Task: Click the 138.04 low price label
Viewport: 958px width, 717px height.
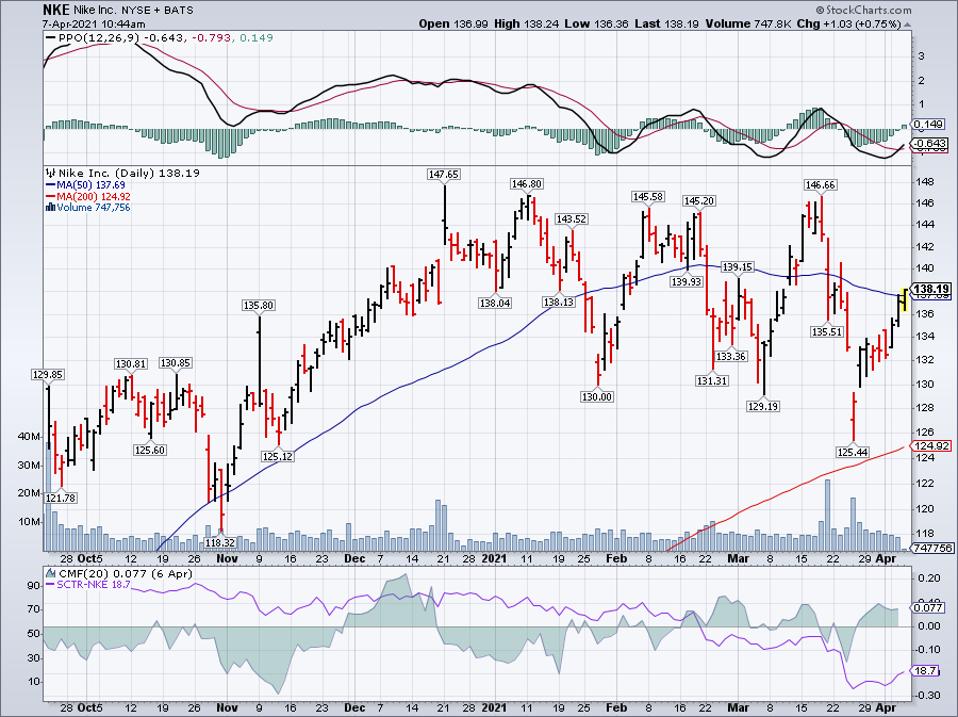Action: pos(495,303)
